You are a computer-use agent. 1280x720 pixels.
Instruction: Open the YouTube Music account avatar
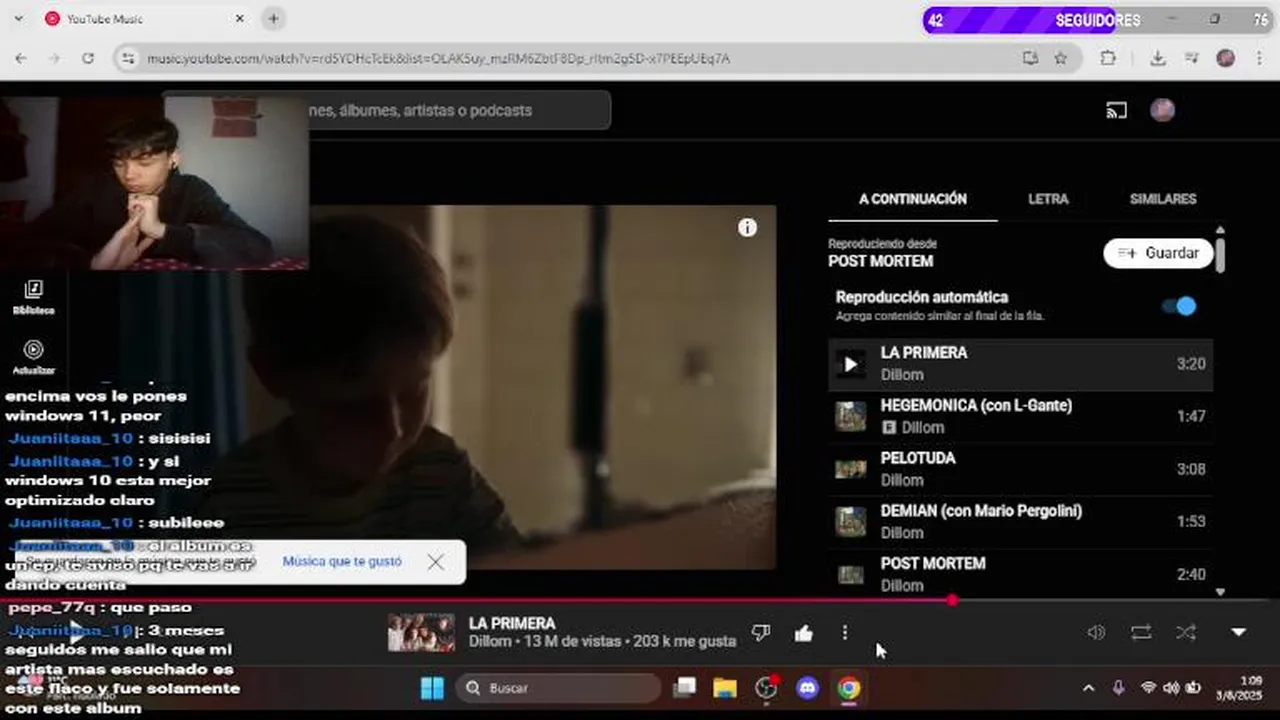1162,110
